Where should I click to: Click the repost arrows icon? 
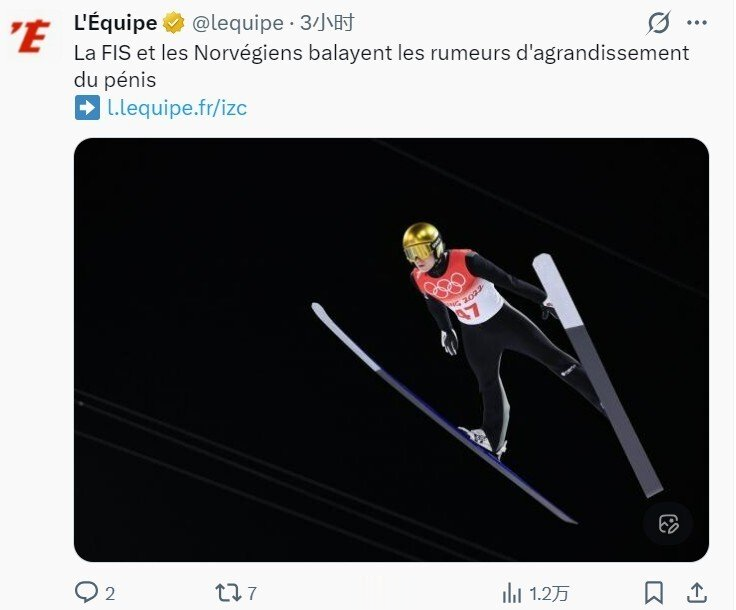pos(228,593)
